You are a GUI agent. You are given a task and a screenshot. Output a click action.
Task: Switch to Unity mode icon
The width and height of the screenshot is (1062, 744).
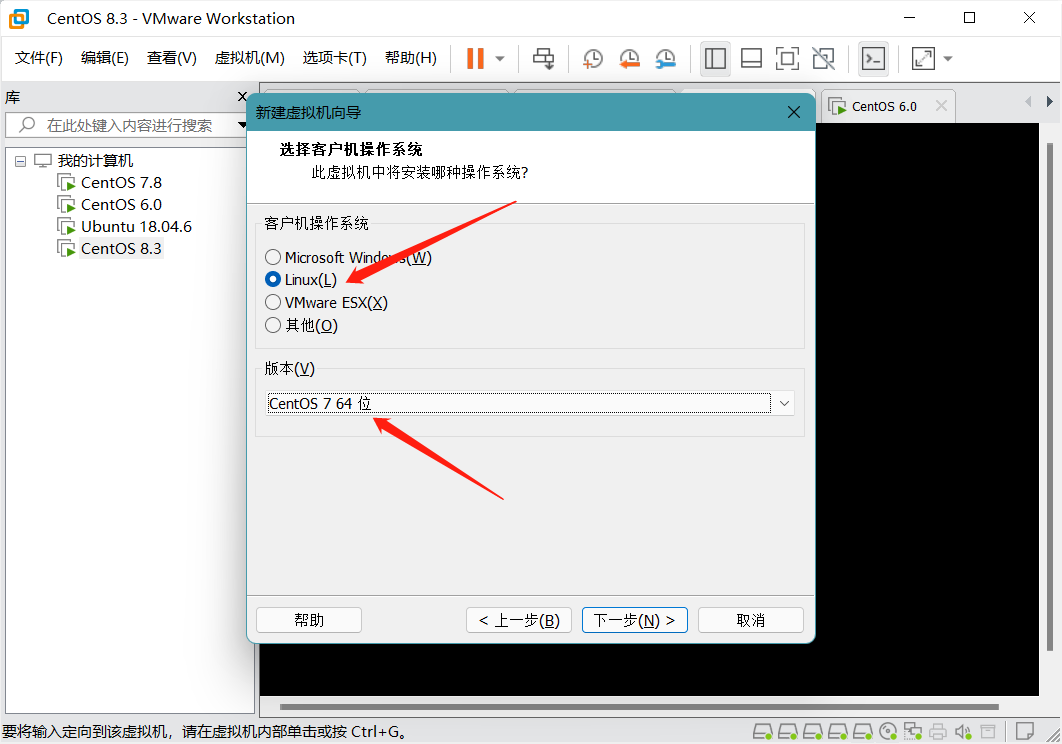click(x=824, y=58)
